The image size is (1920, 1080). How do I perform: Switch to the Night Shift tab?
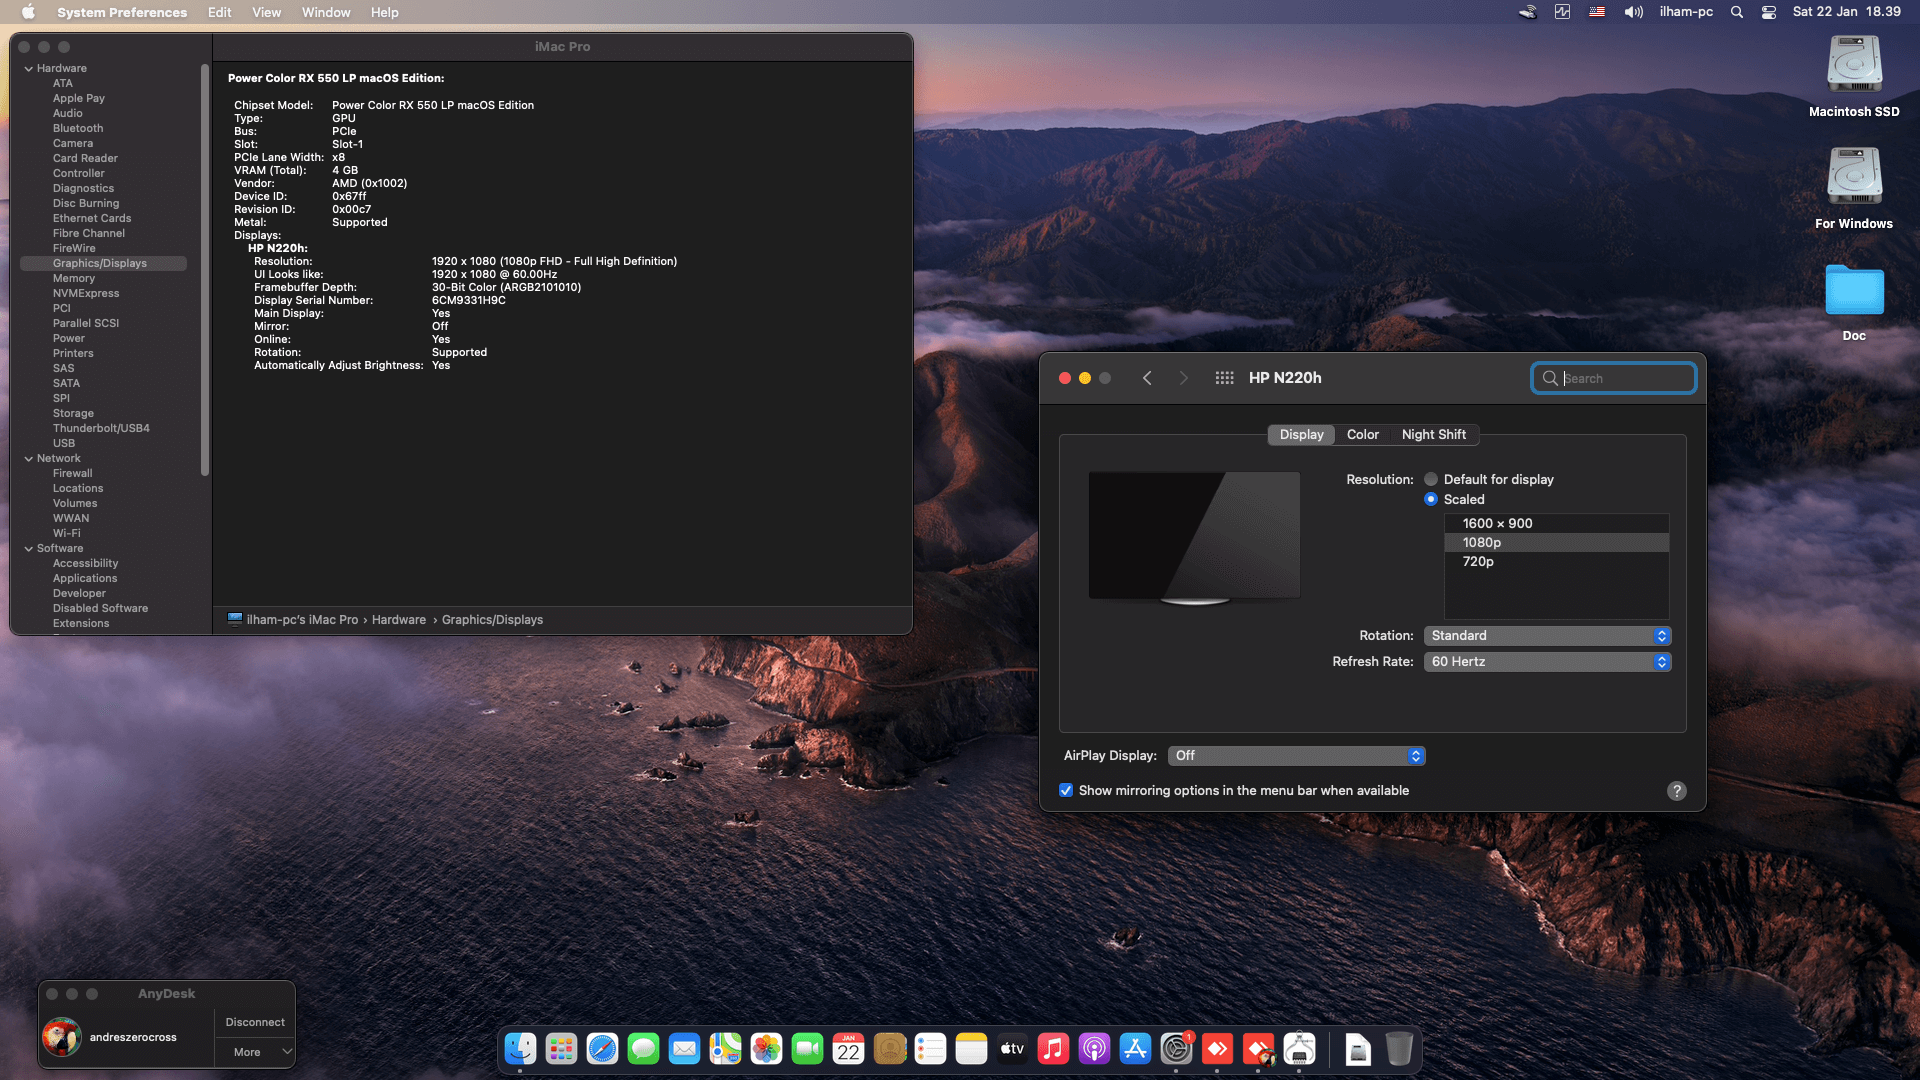point(1434,434)
